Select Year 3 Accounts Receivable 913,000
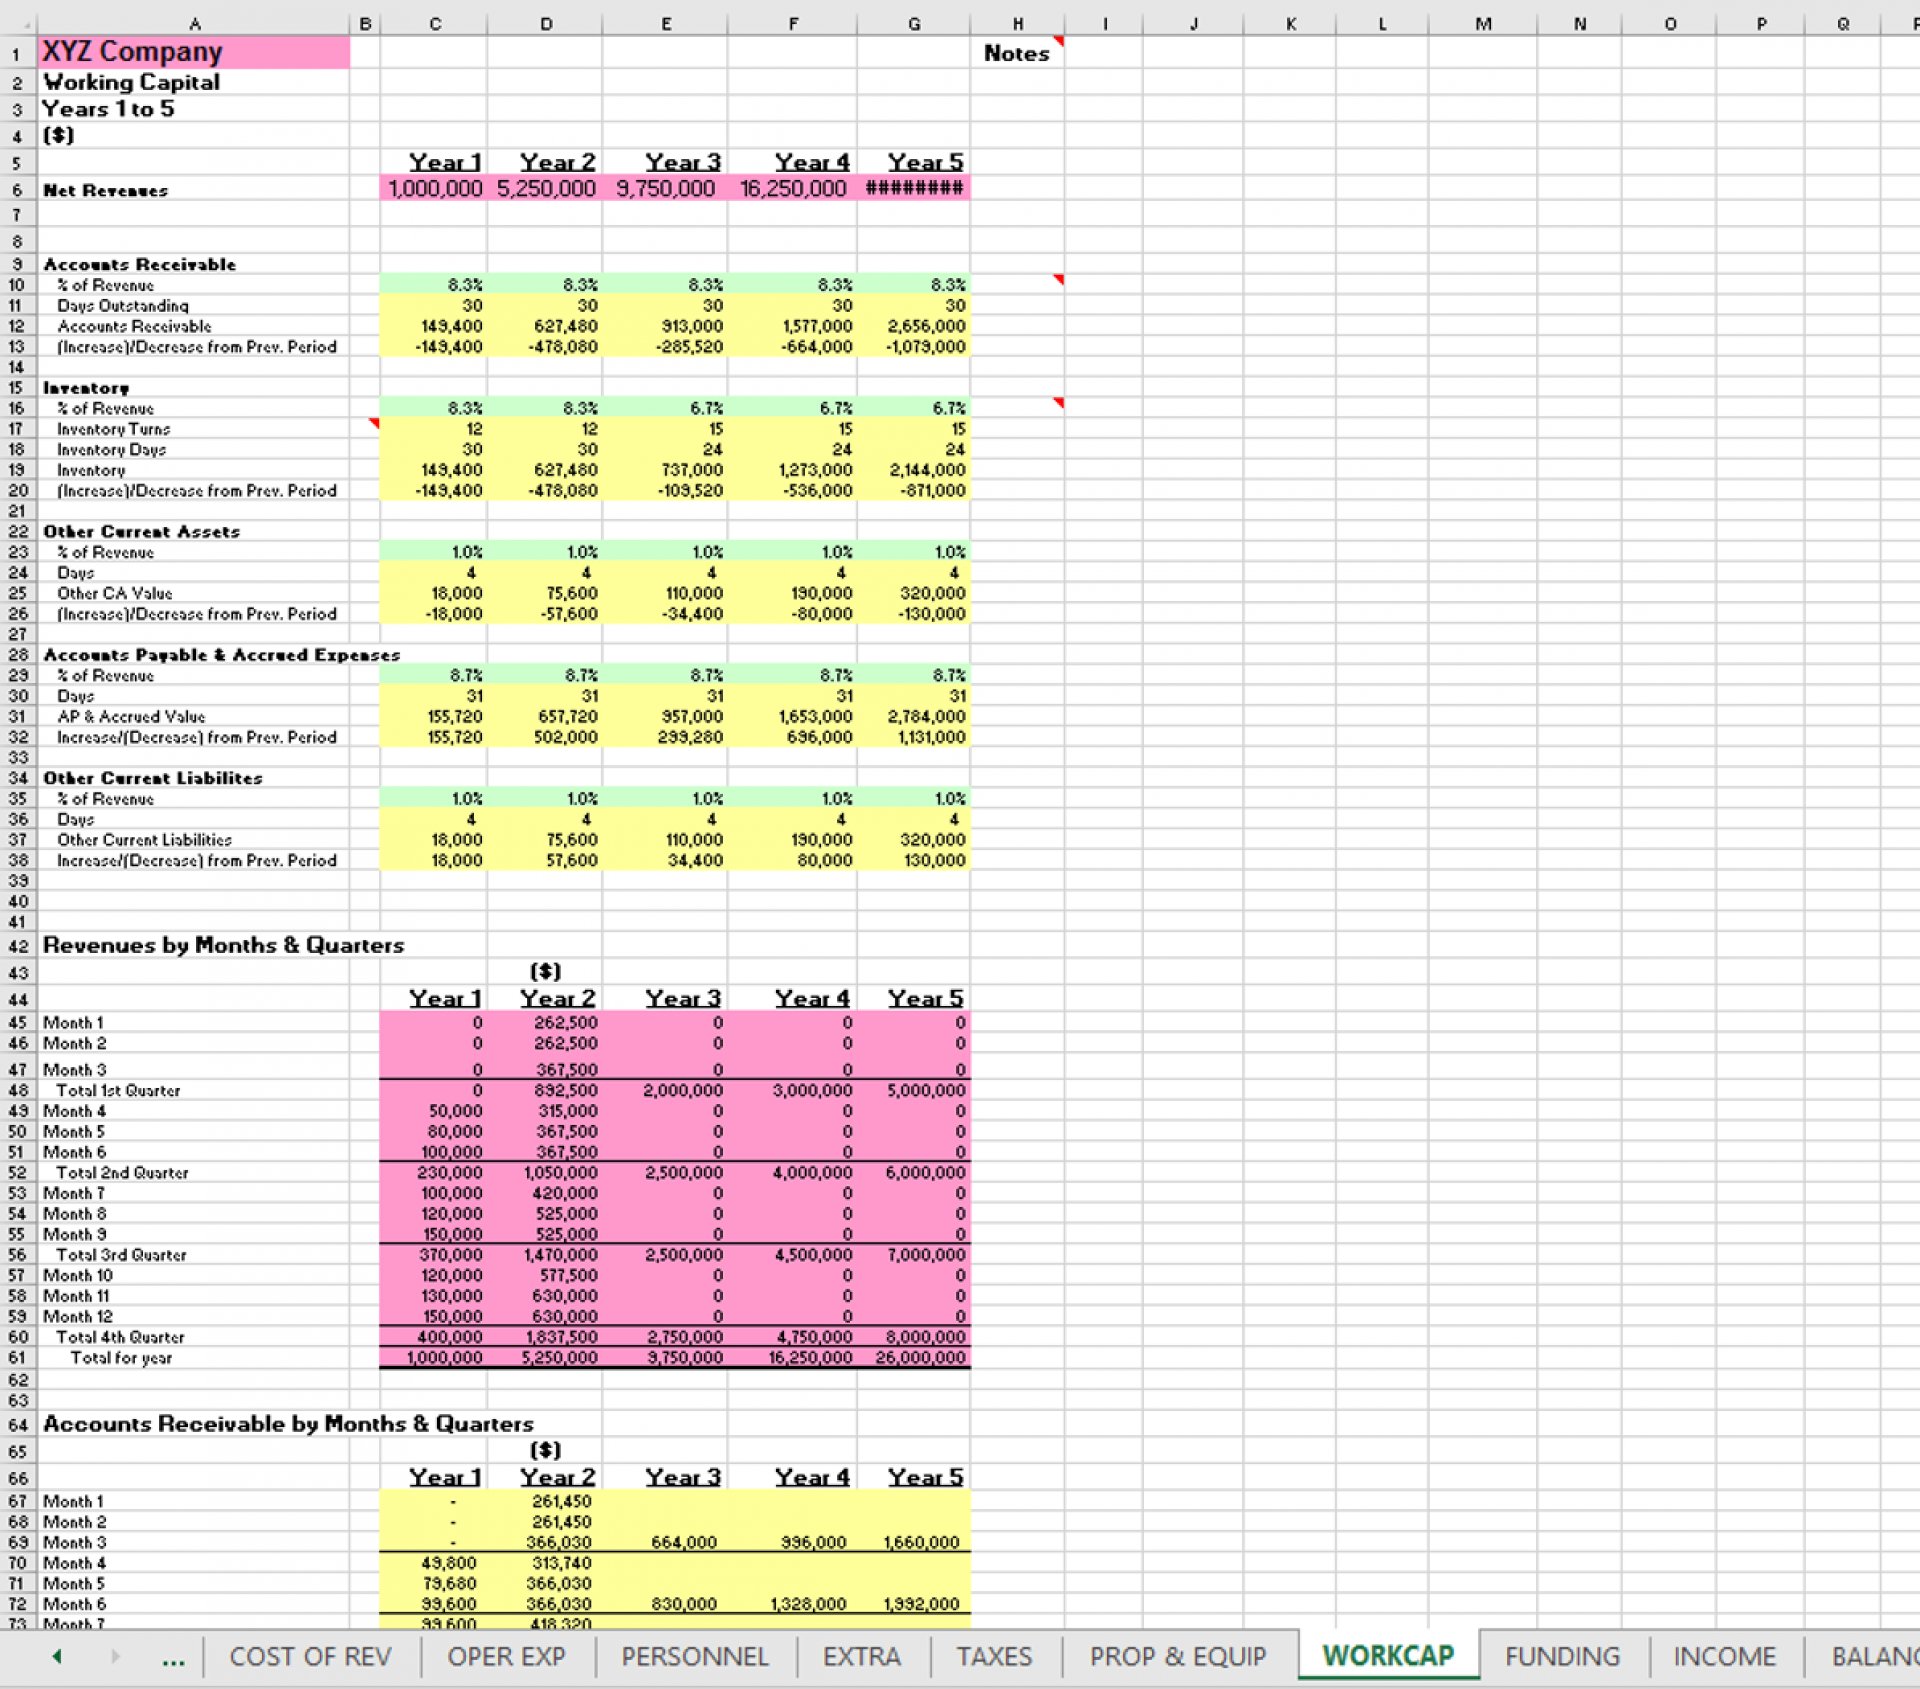The height and width of the screenshot is (1689, 1920). tap(665, 326)
